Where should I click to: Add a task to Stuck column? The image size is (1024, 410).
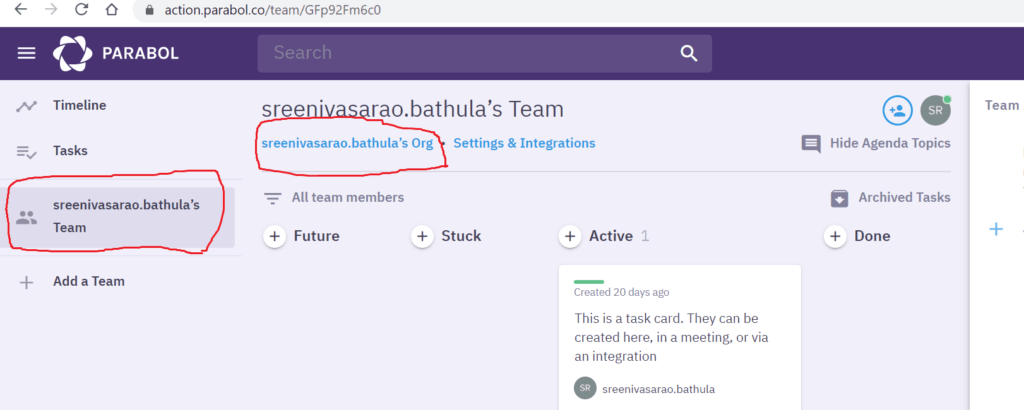point(423,236)
